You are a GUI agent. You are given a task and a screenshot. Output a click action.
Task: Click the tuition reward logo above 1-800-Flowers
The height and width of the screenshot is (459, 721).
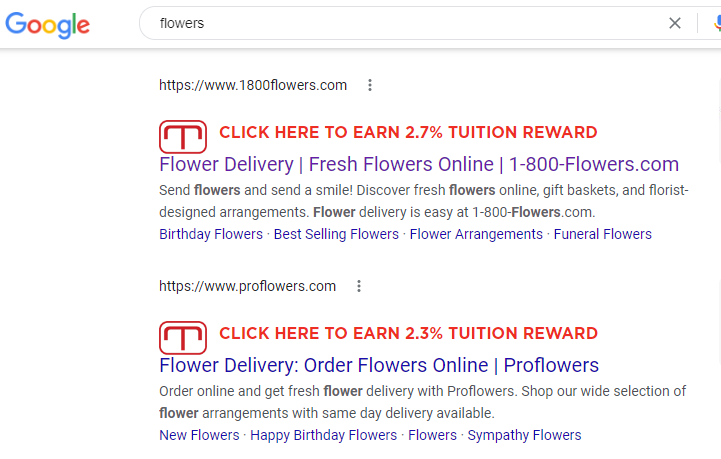(x=183, y=137)
